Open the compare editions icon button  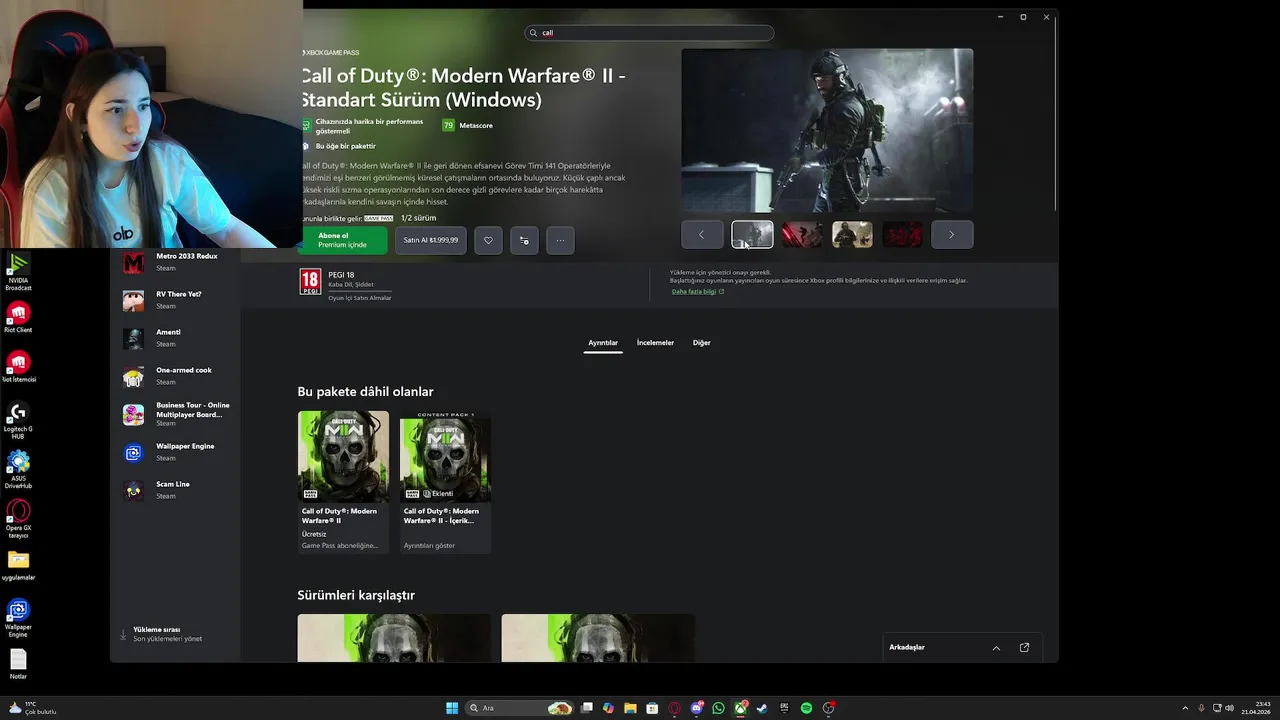524,240
